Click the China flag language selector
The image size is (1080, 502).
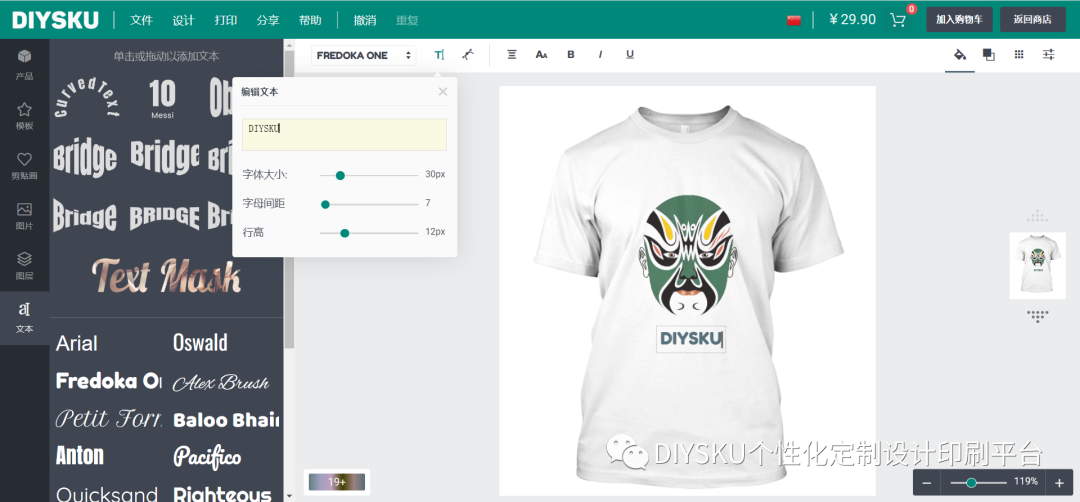point(794,20)
